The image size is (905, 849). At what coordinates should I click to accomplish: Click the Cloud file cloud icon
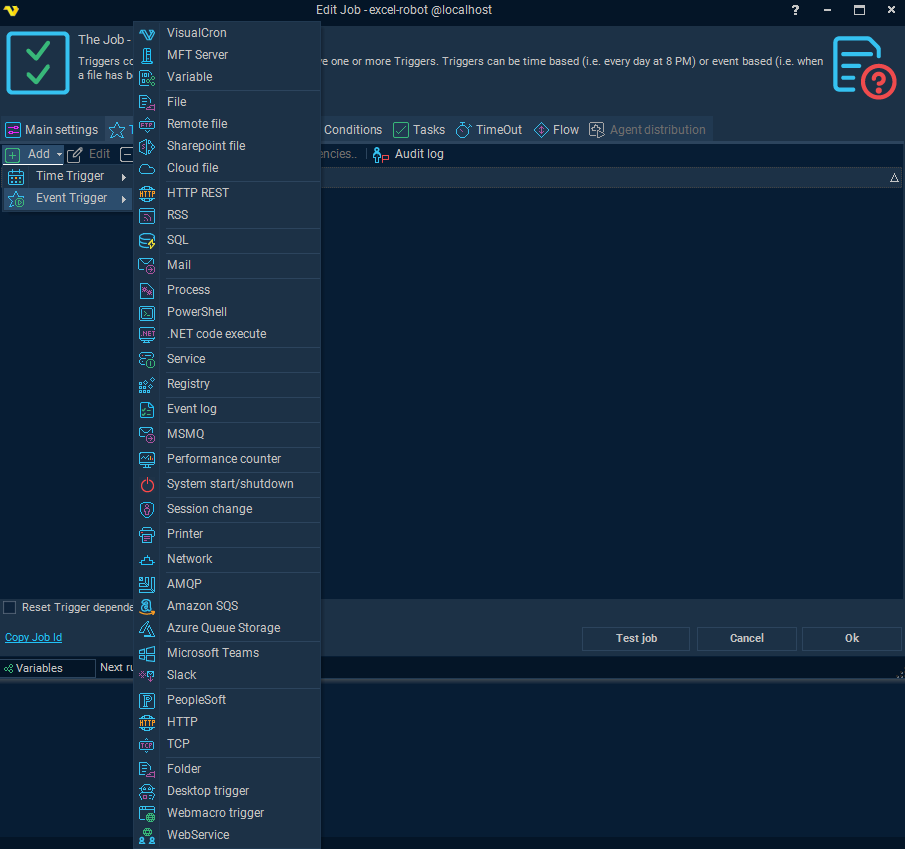click(x=147, y=169)
